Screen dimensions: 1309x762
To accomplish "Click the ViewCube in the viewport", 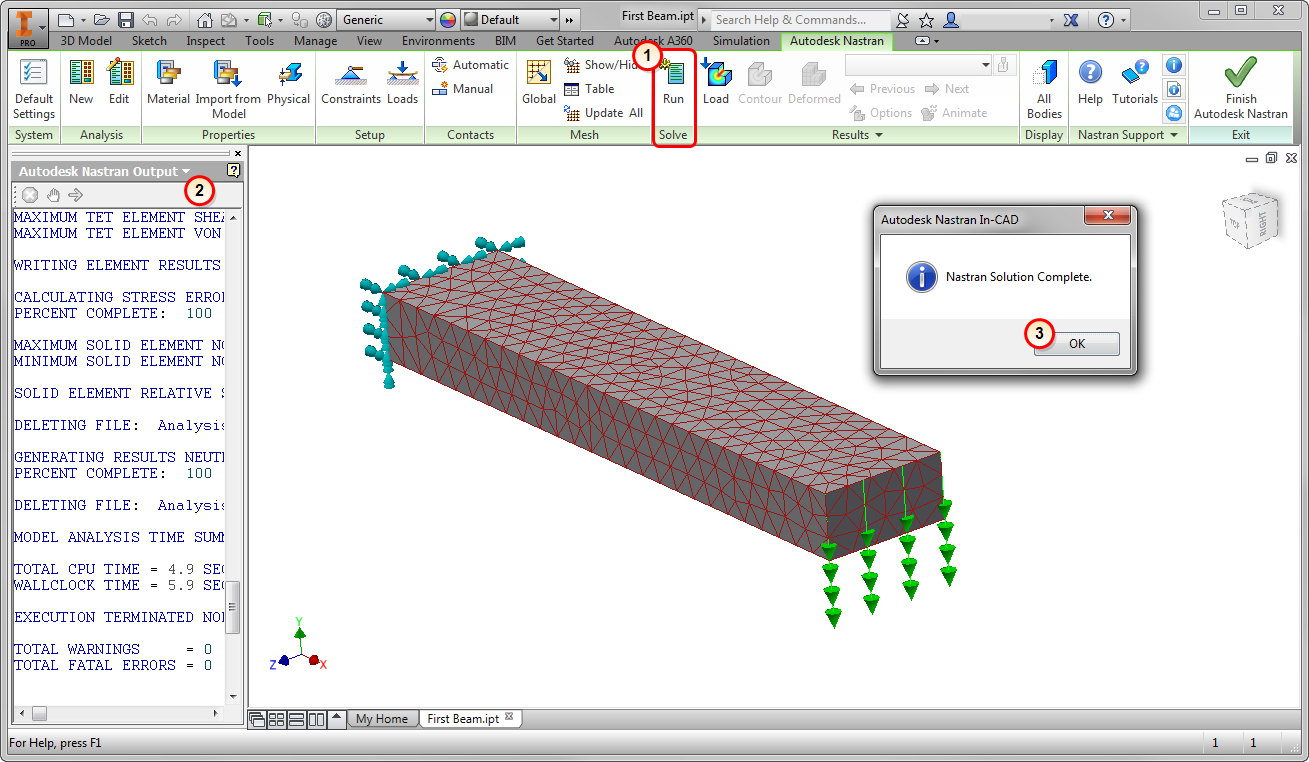I will (x=1249, y=220).
